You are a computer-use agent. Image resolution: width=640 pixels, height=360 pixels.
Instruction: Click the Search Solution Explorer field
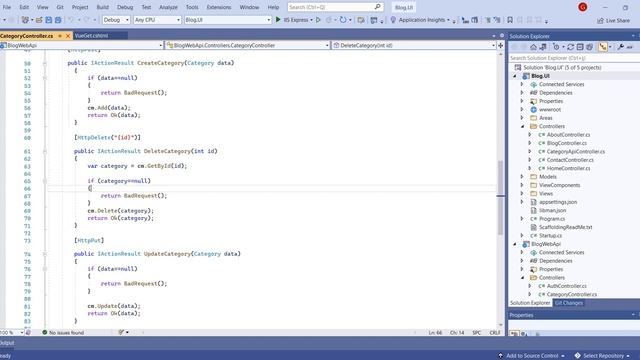(574, 58)
